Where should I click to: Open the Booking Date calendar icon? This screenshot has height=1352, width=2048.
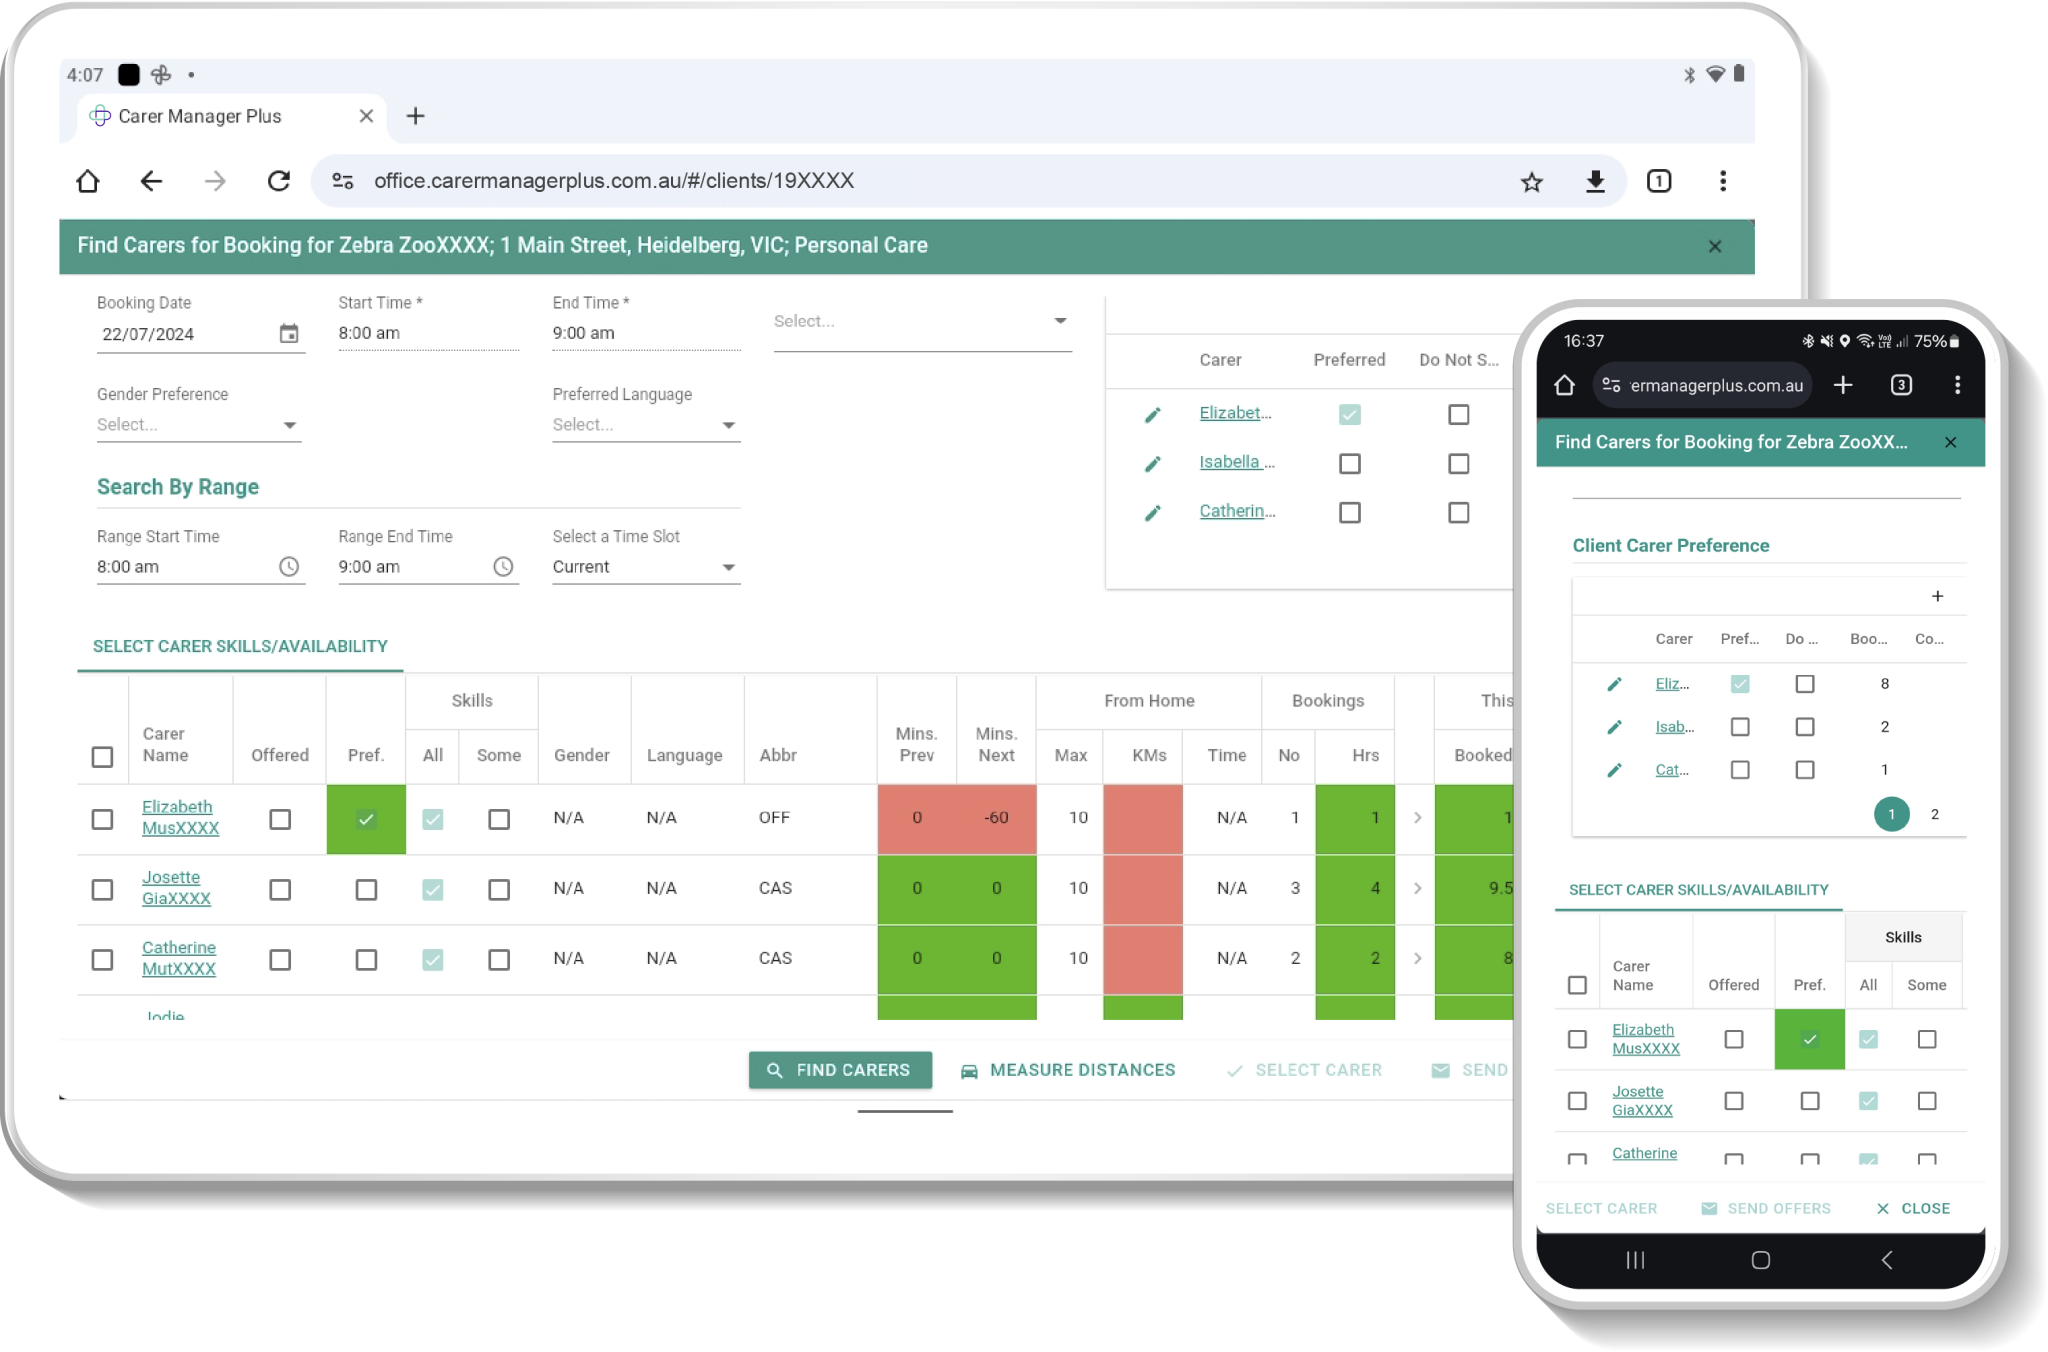click(x=289, y=334)
